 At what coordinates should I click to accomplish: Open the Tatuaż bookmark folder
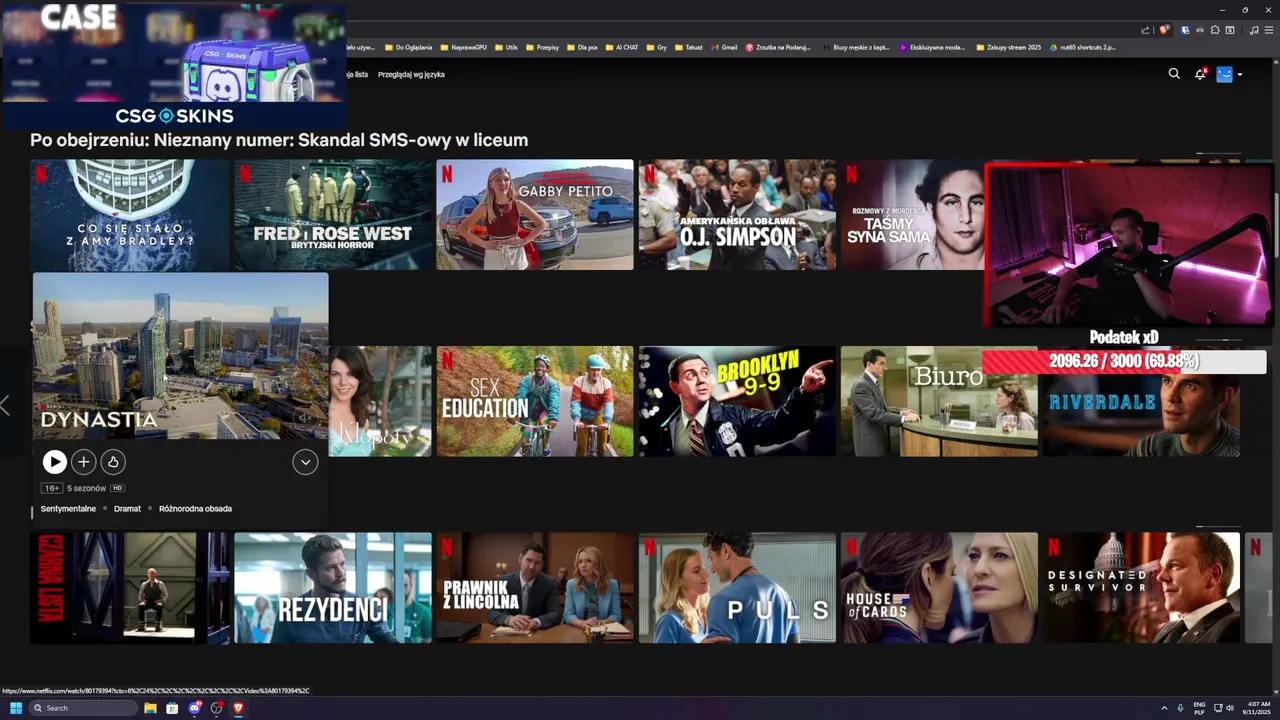pyautogui.click(x=688, y=47)
